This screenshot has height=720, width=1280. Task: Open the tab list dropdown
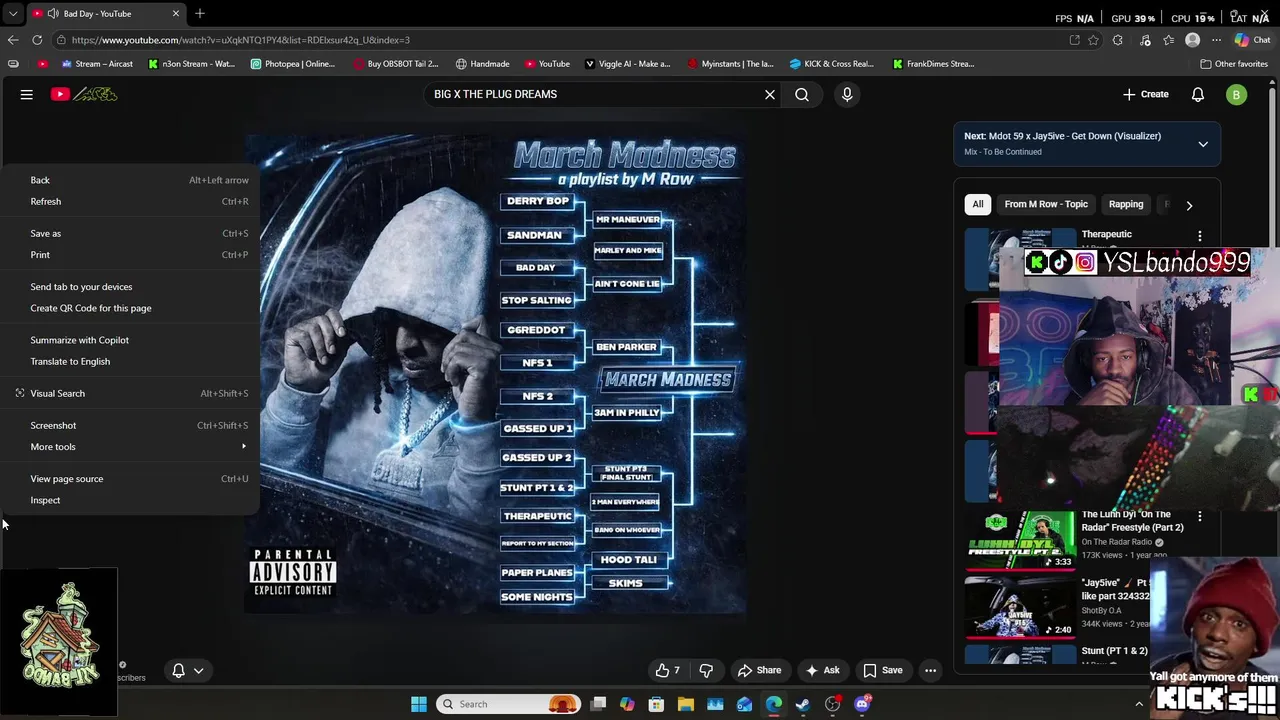click(x=13, y=14)
